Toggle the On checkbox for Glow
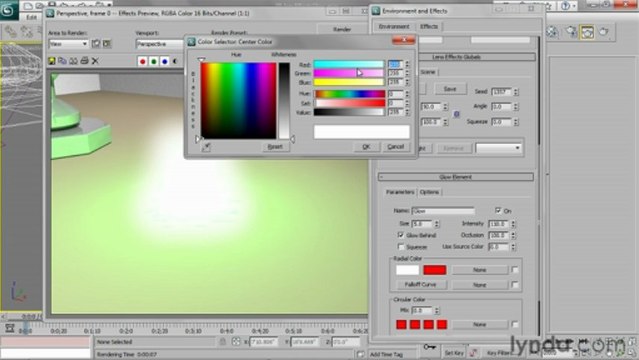This screenshot has width=639, height=360. 498,210
